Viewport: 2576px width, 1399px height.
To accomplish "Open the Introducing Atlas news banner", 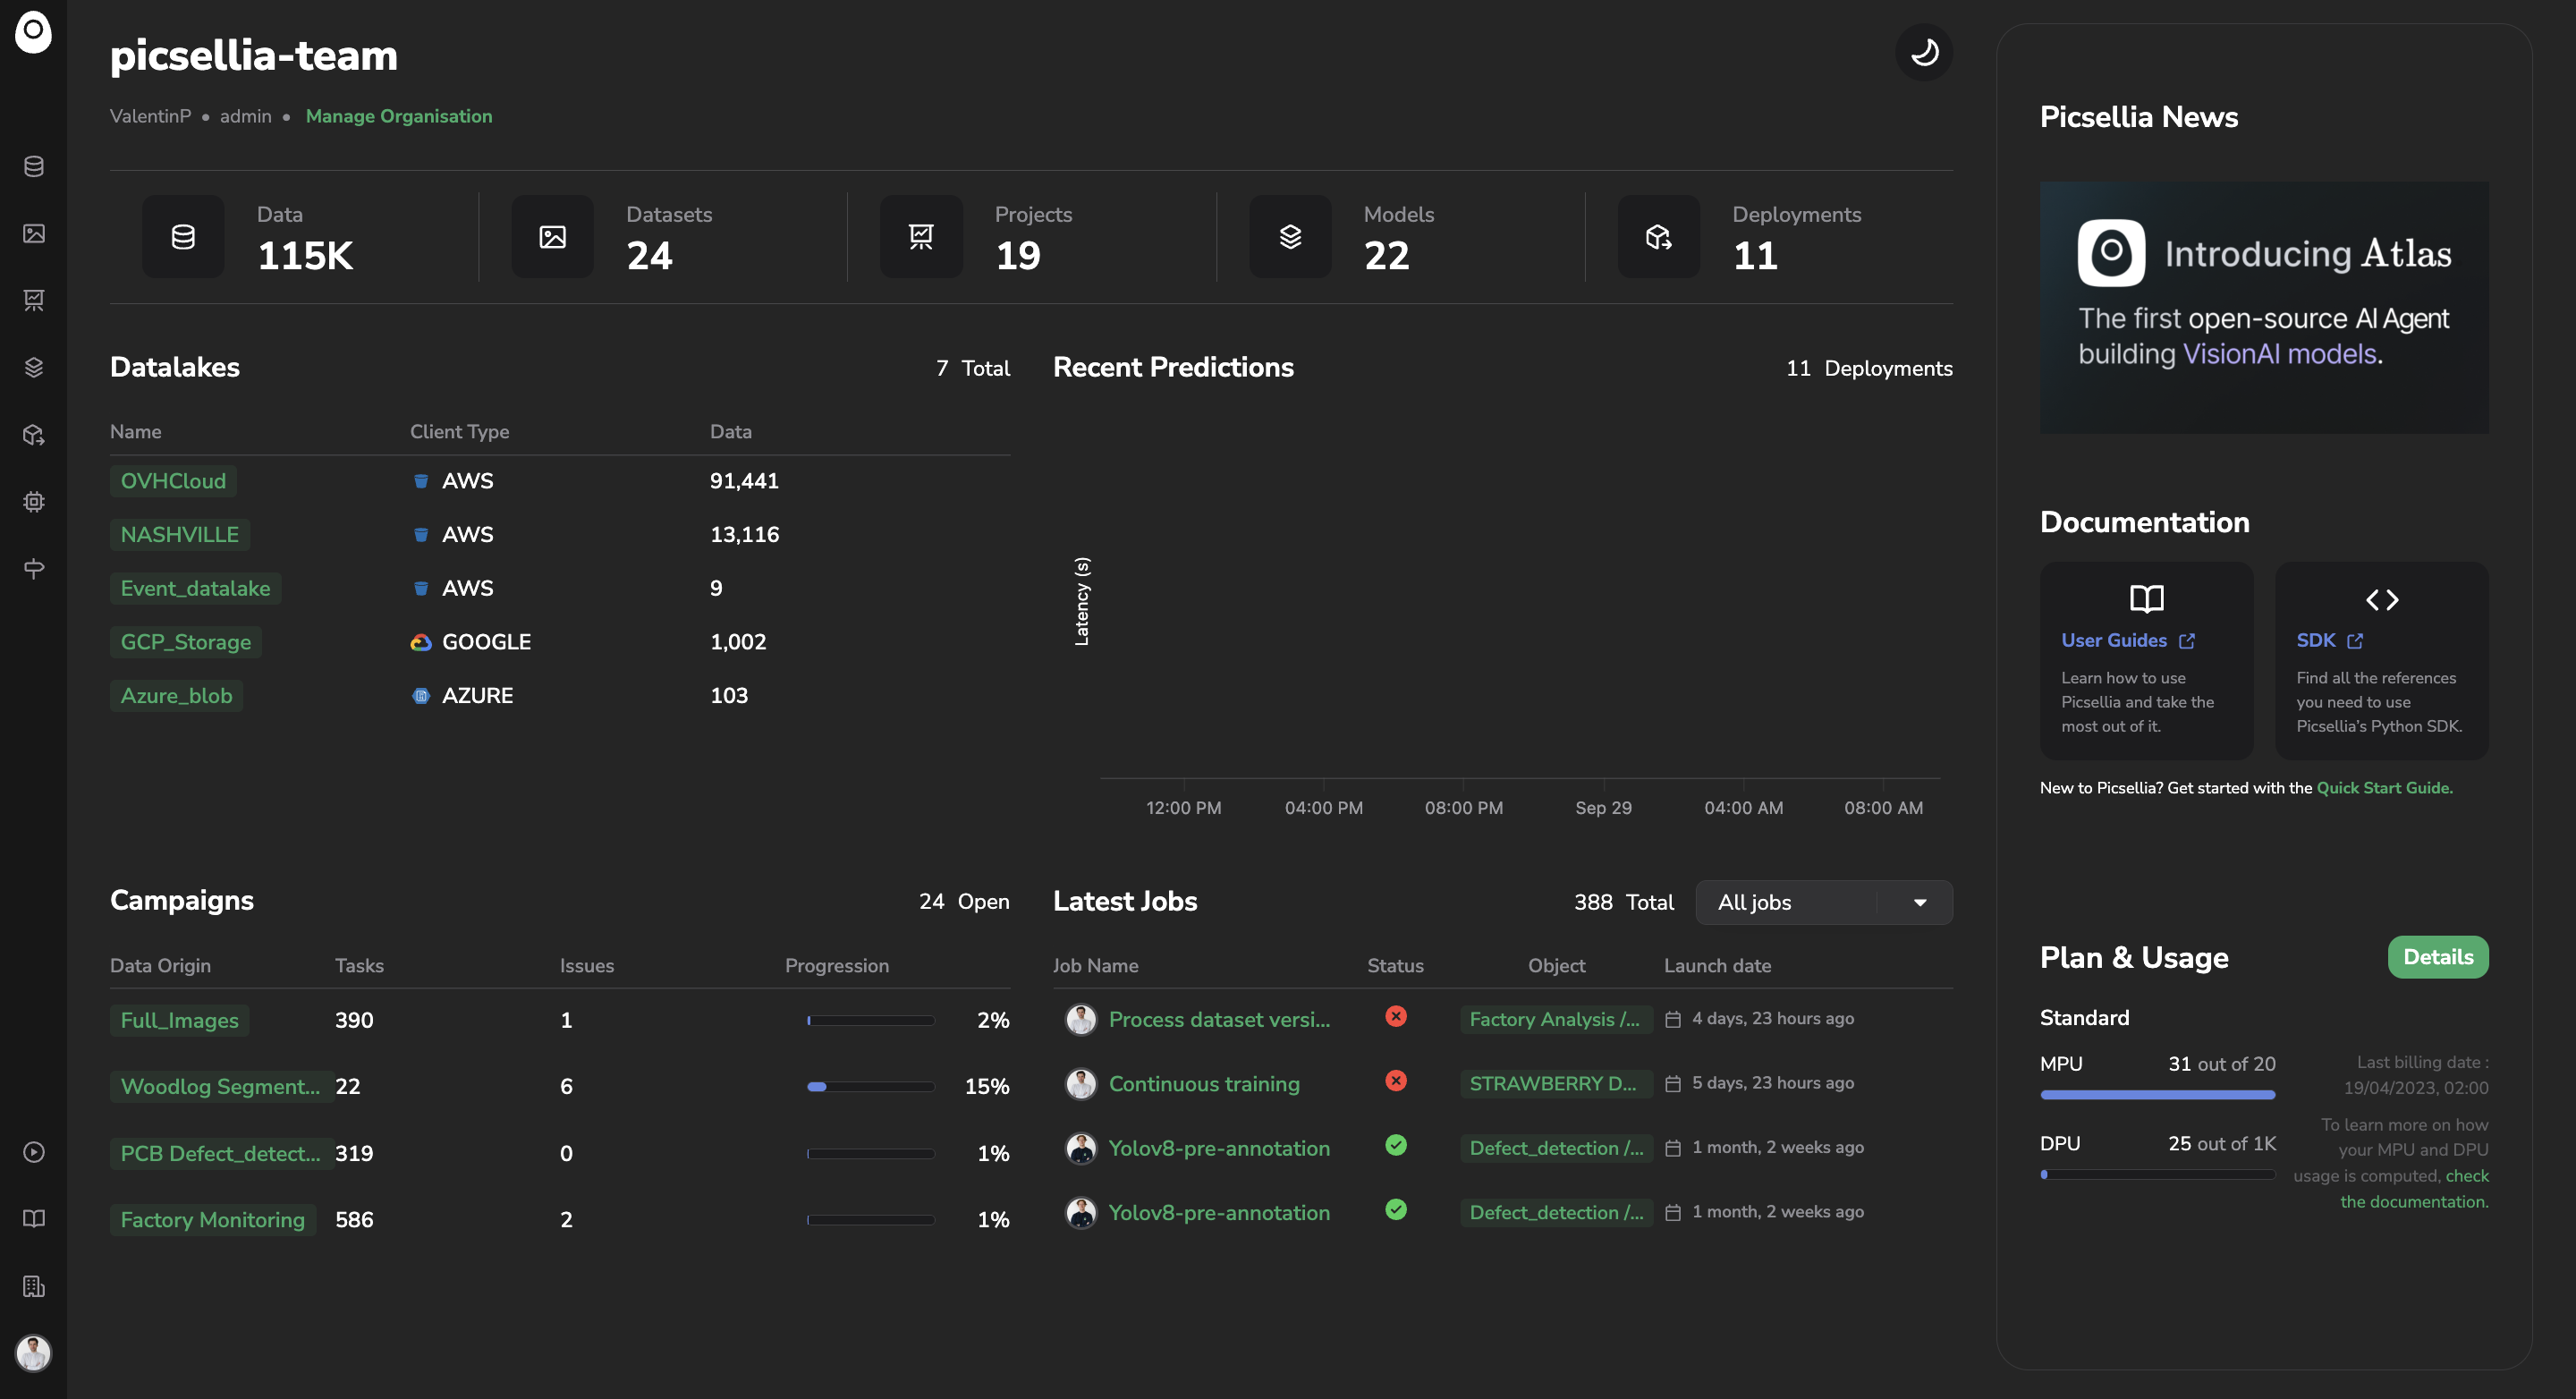I will [x=2263, y=307].
